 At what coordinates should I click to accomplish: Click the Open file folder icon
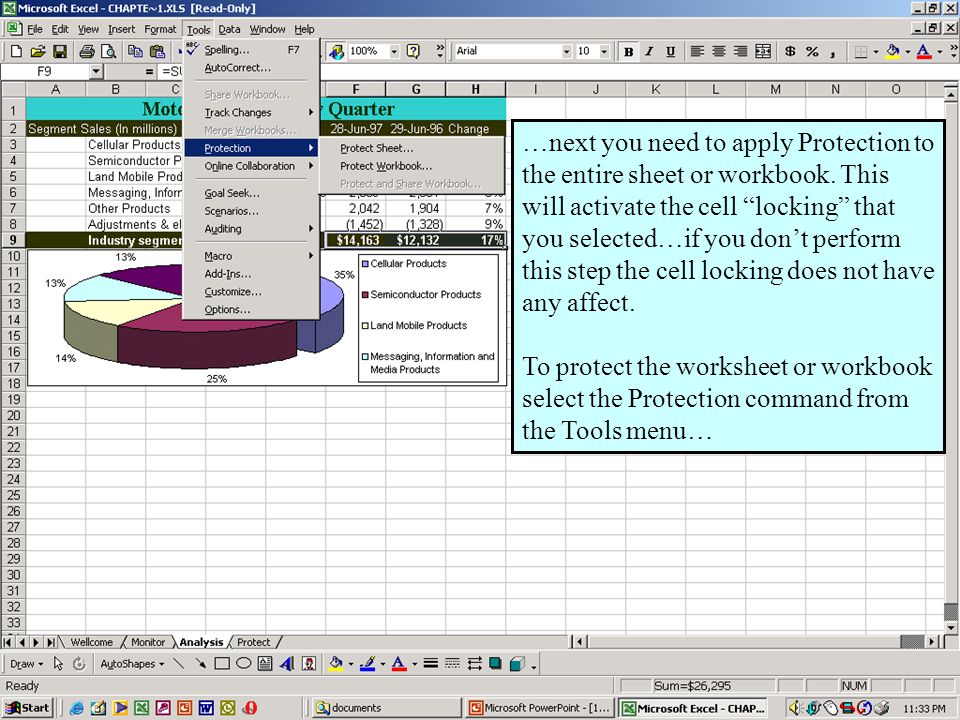(x=37, y=51)
